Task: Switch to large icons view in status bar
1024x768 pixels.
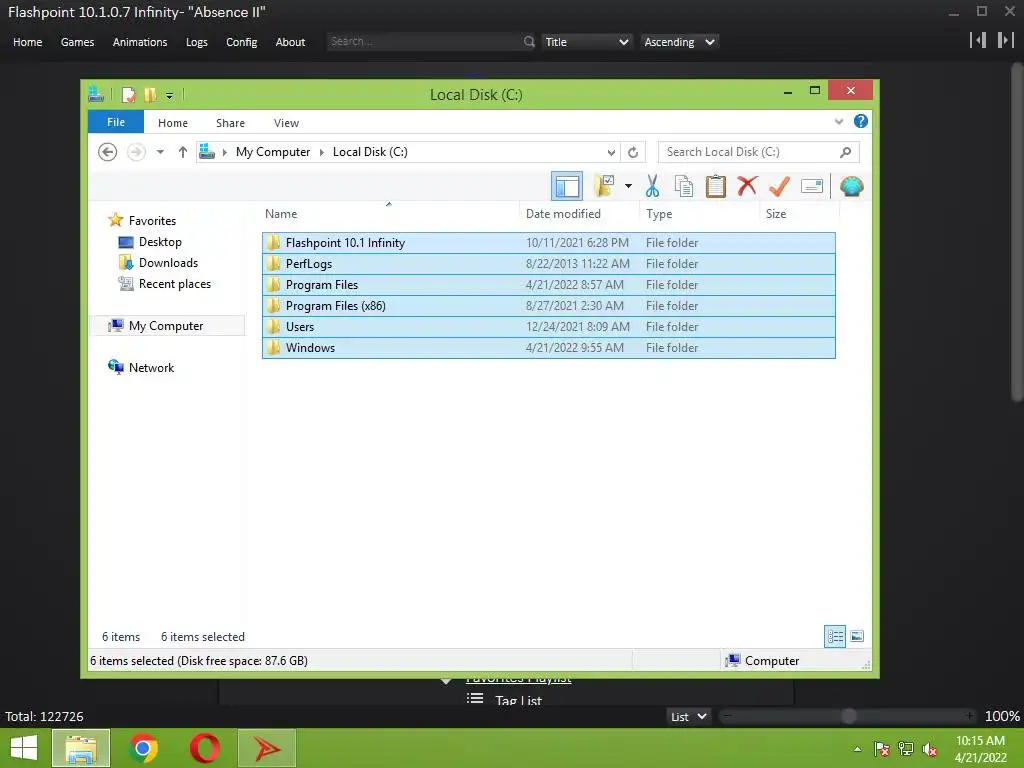Action: (x=857, y=636)
